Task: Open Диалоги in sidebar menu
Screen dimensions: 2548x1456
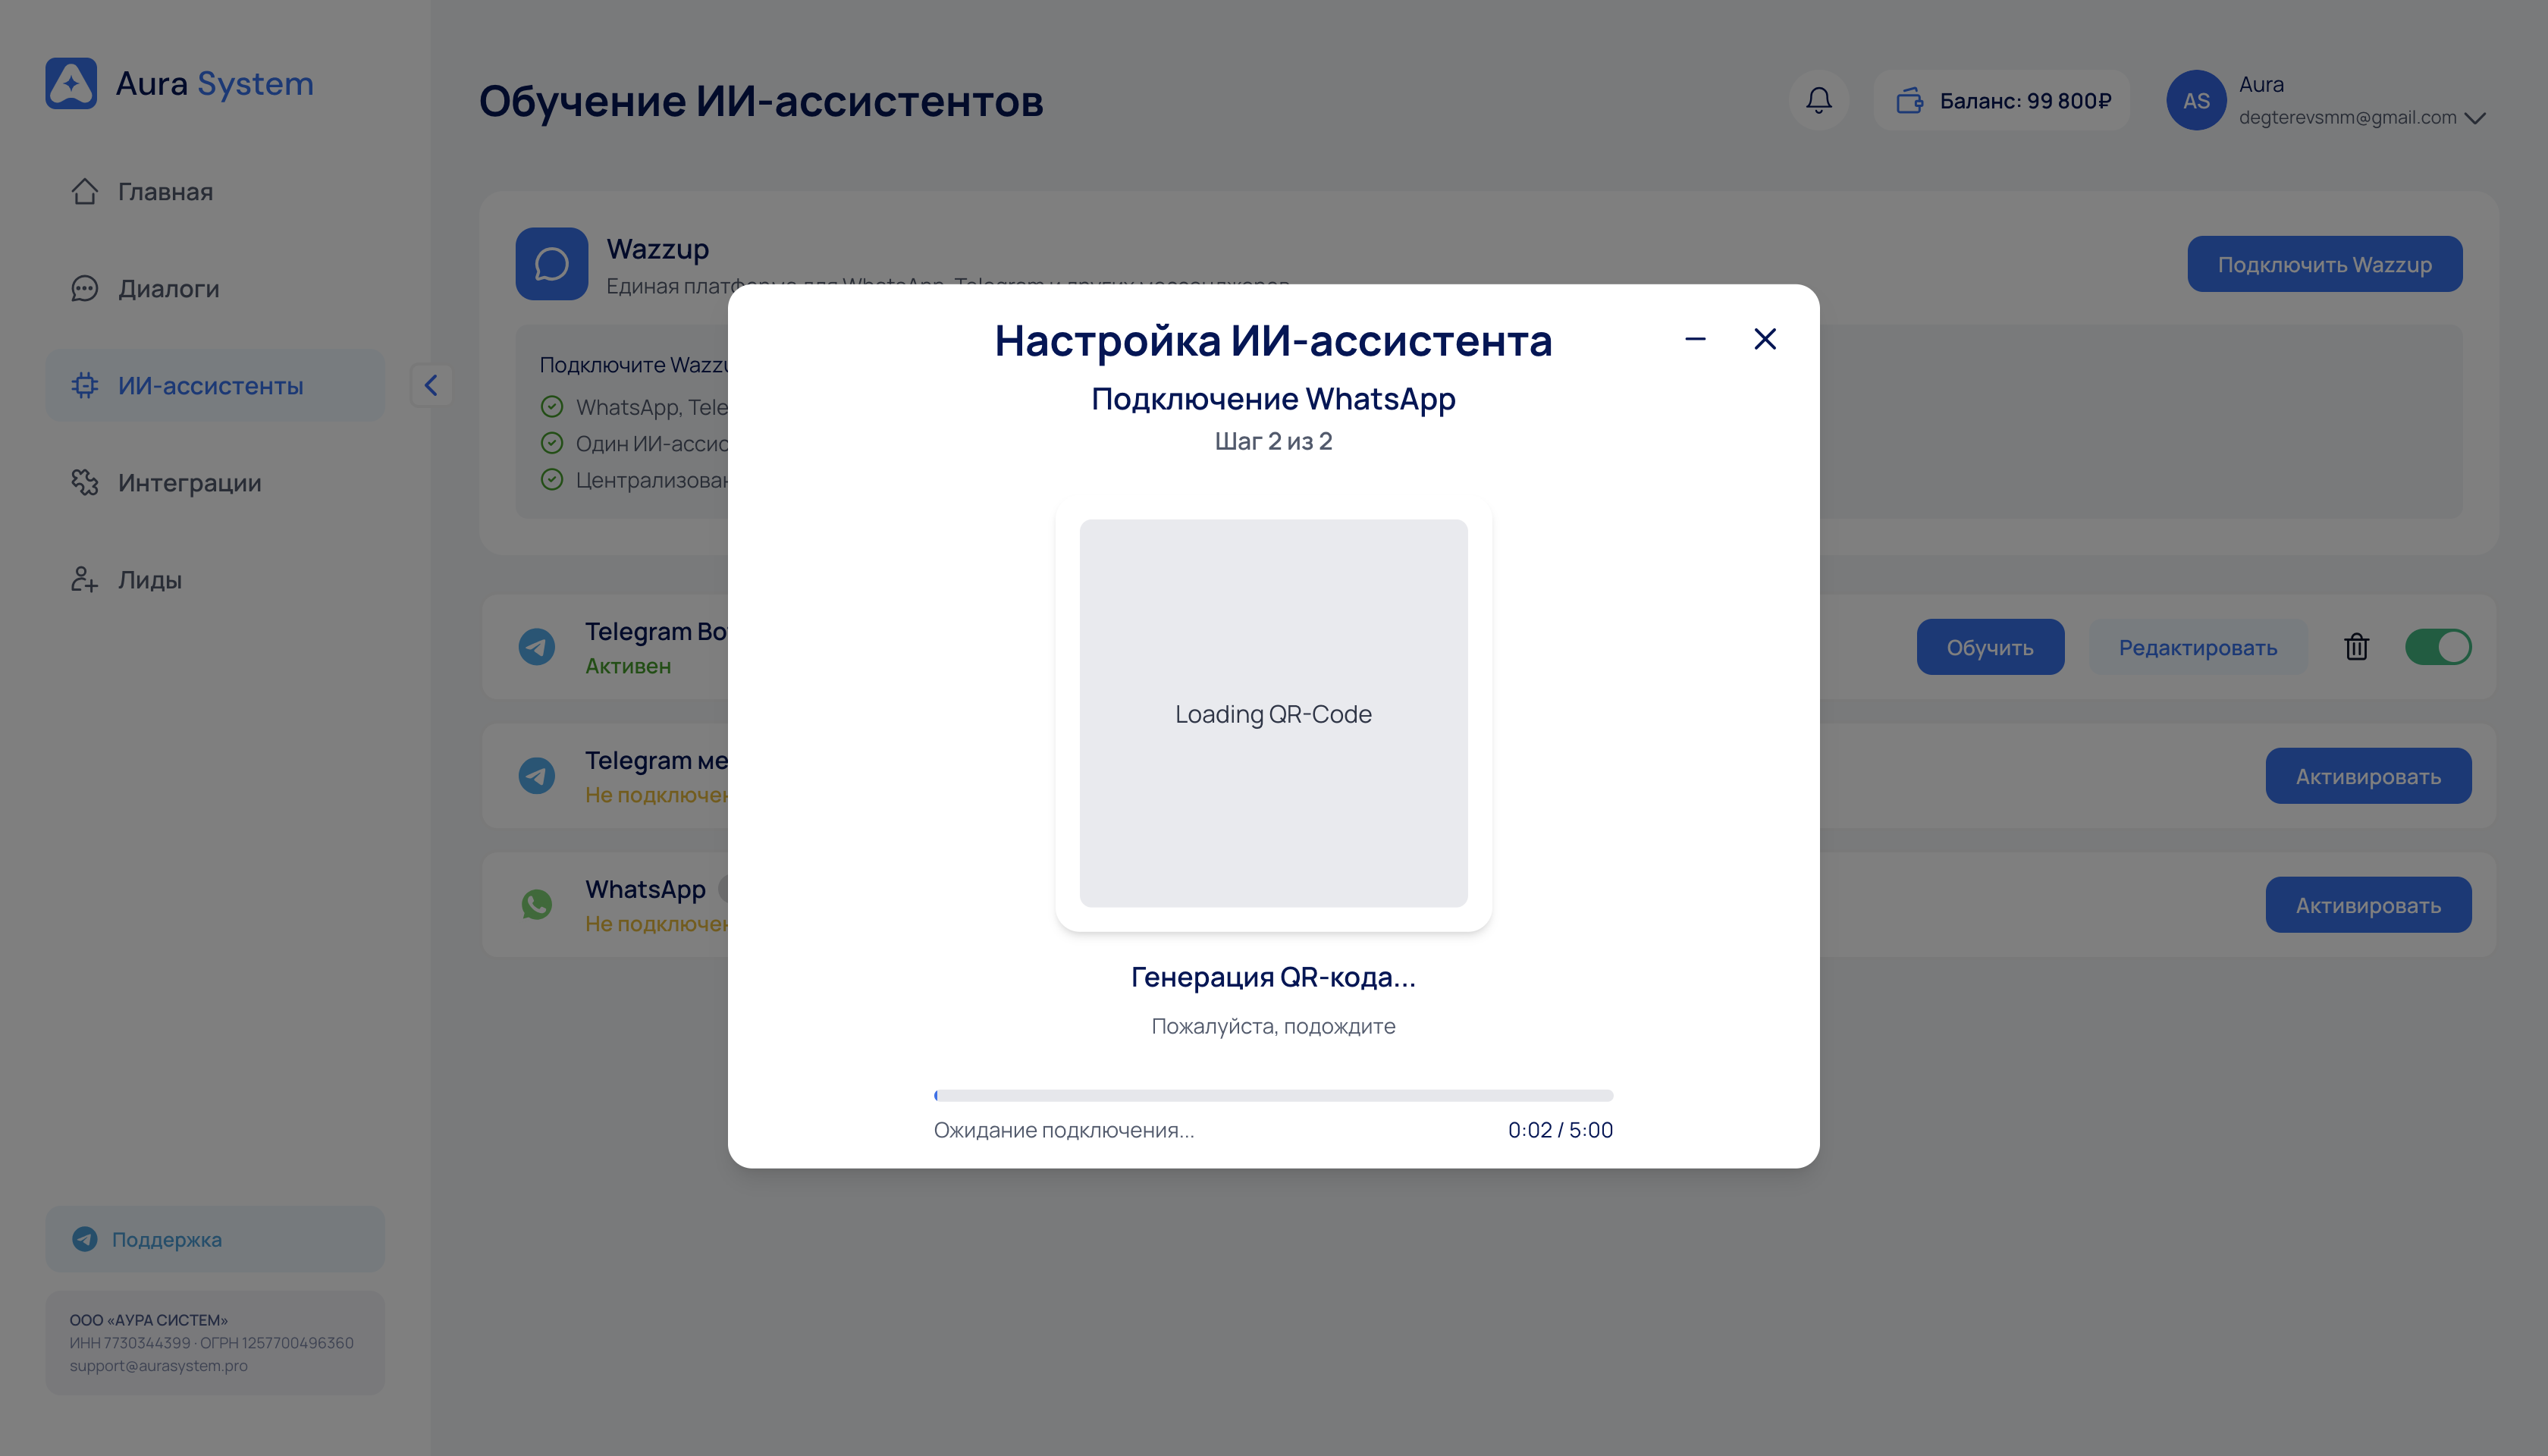Action: [x=168, y=289]
